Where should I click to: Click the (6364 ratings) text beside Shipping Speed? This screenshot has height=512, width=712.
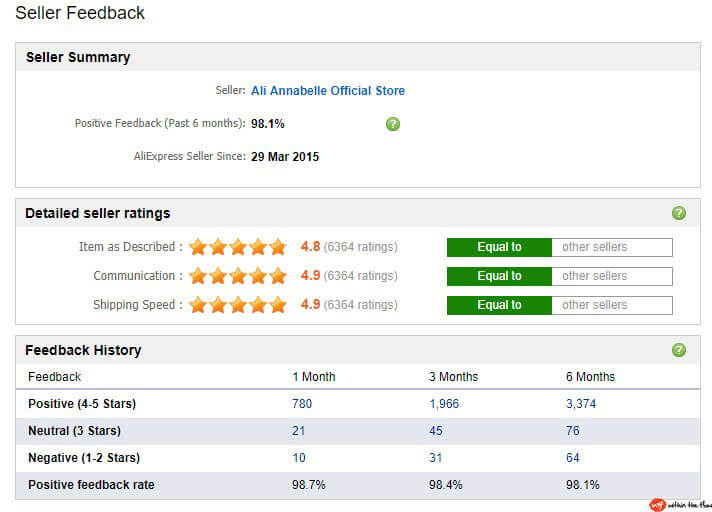361,305
